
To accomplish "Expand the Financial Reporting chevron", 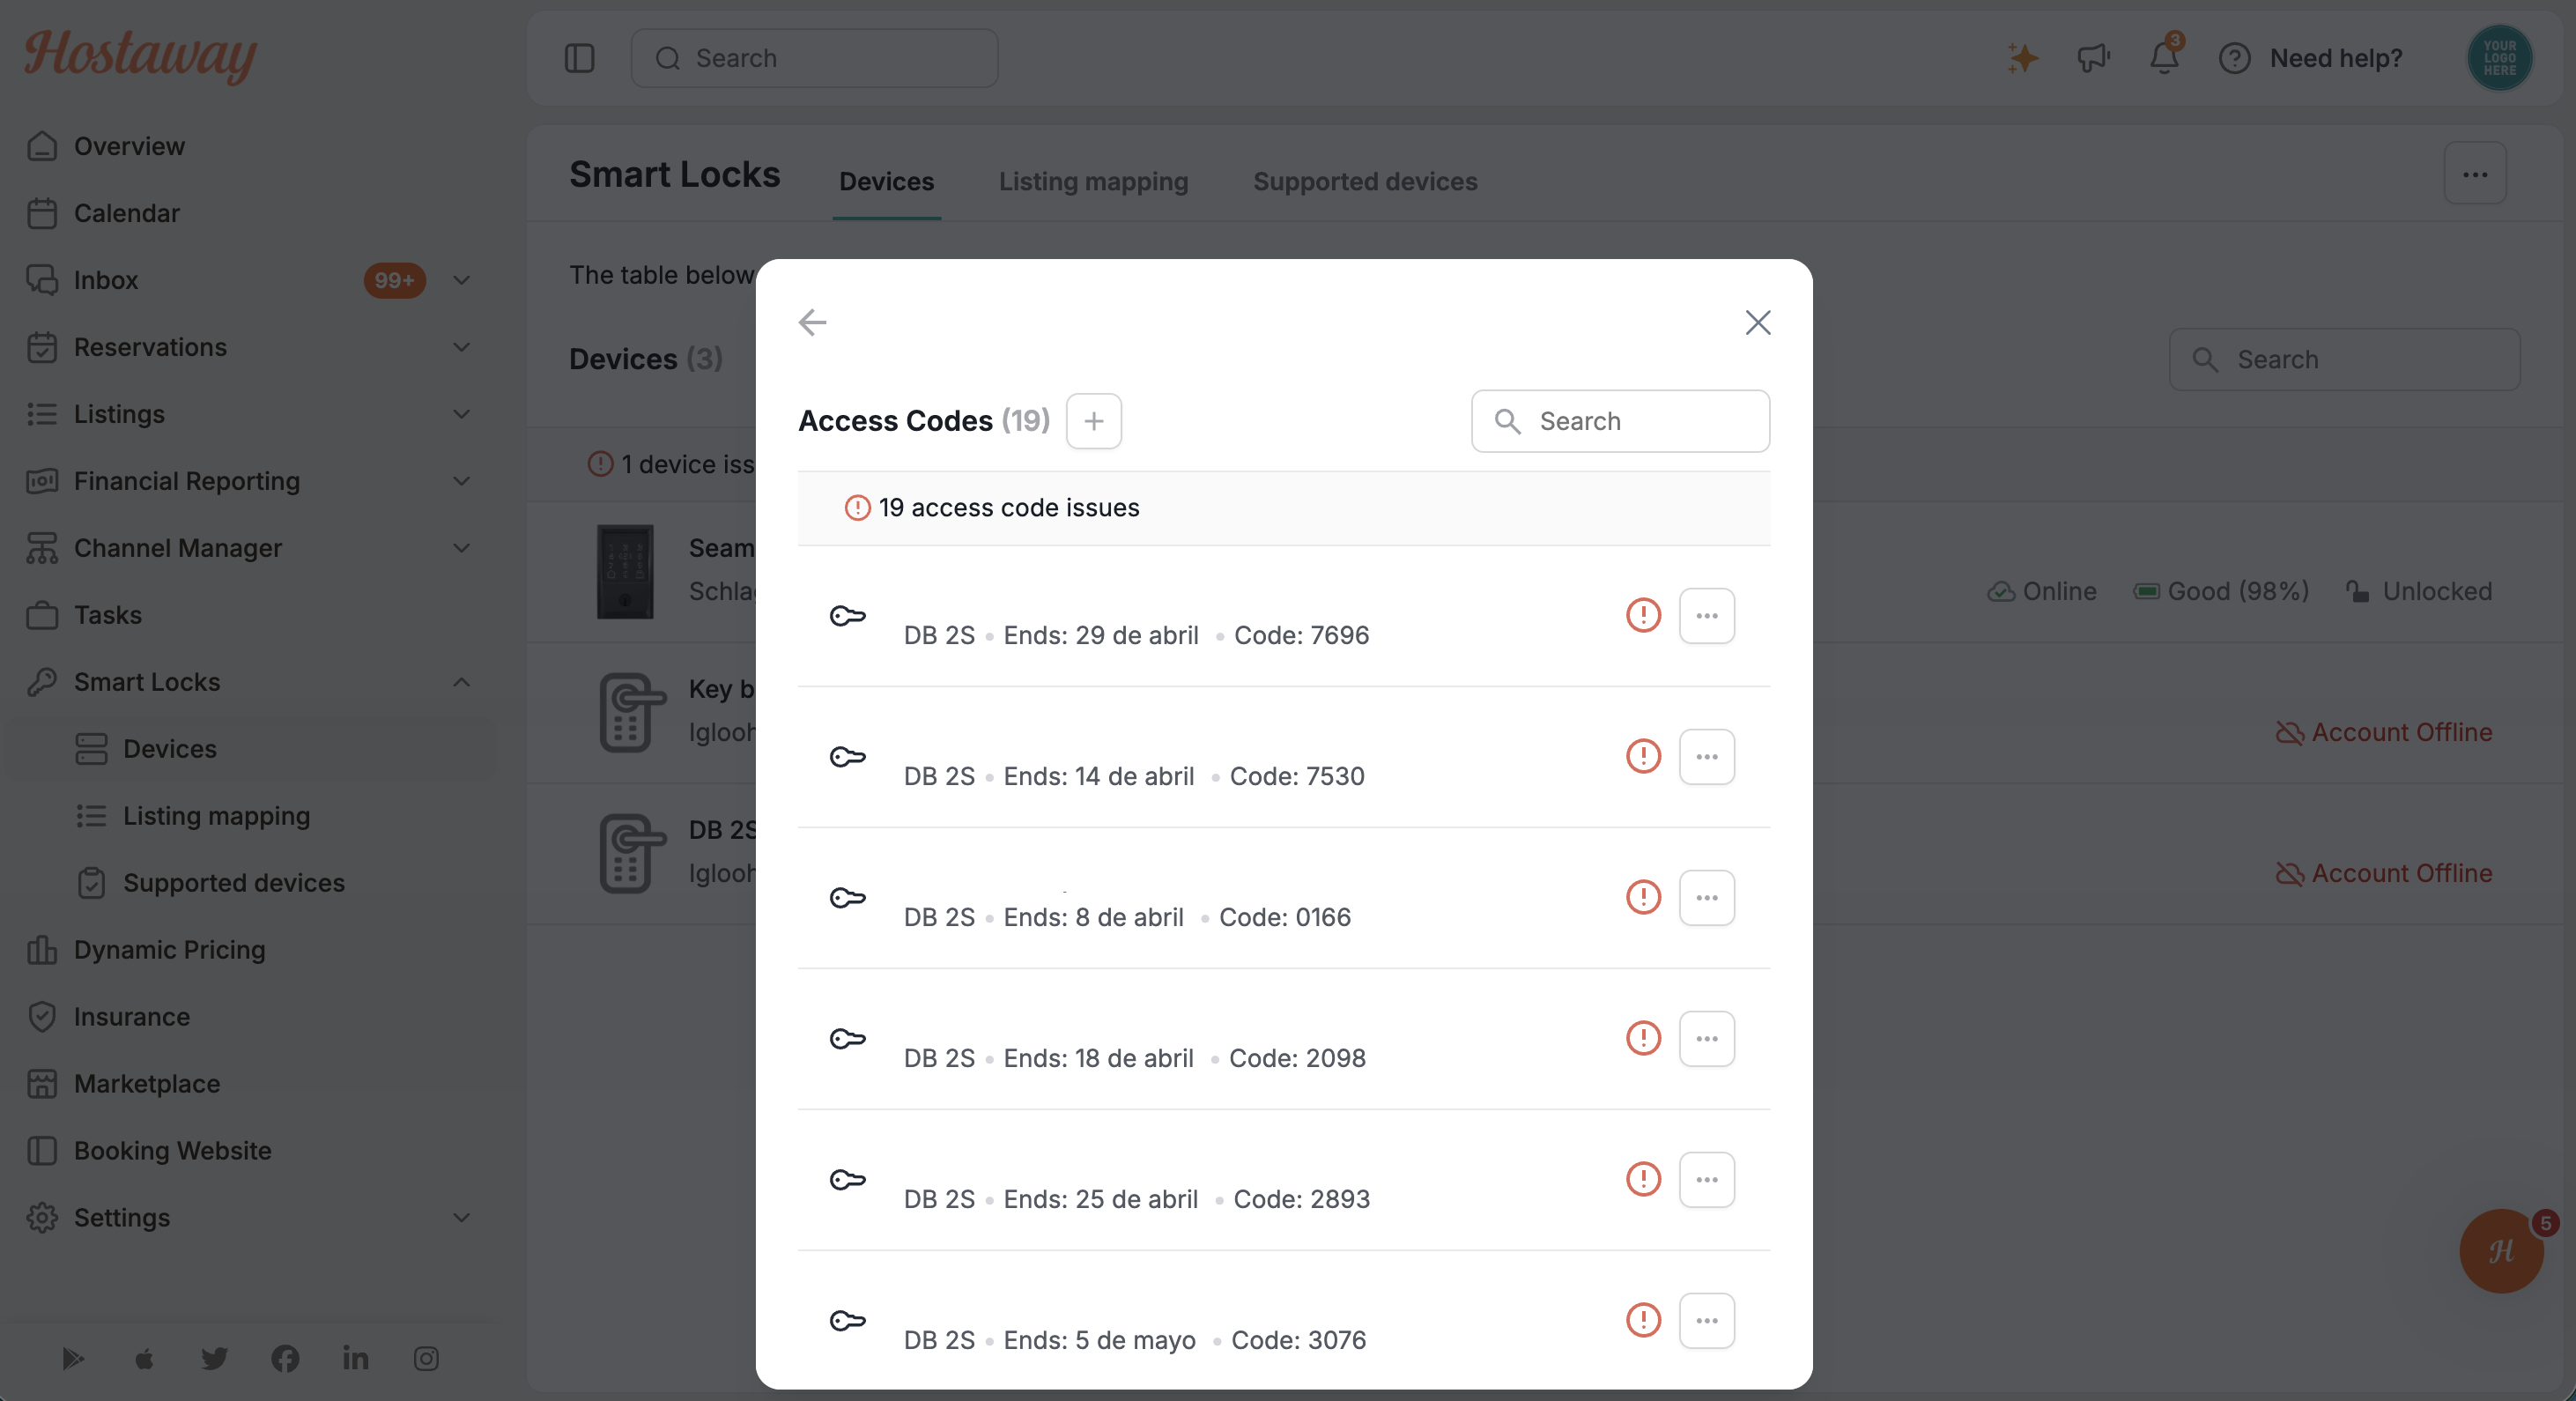I will click(461, 481).
